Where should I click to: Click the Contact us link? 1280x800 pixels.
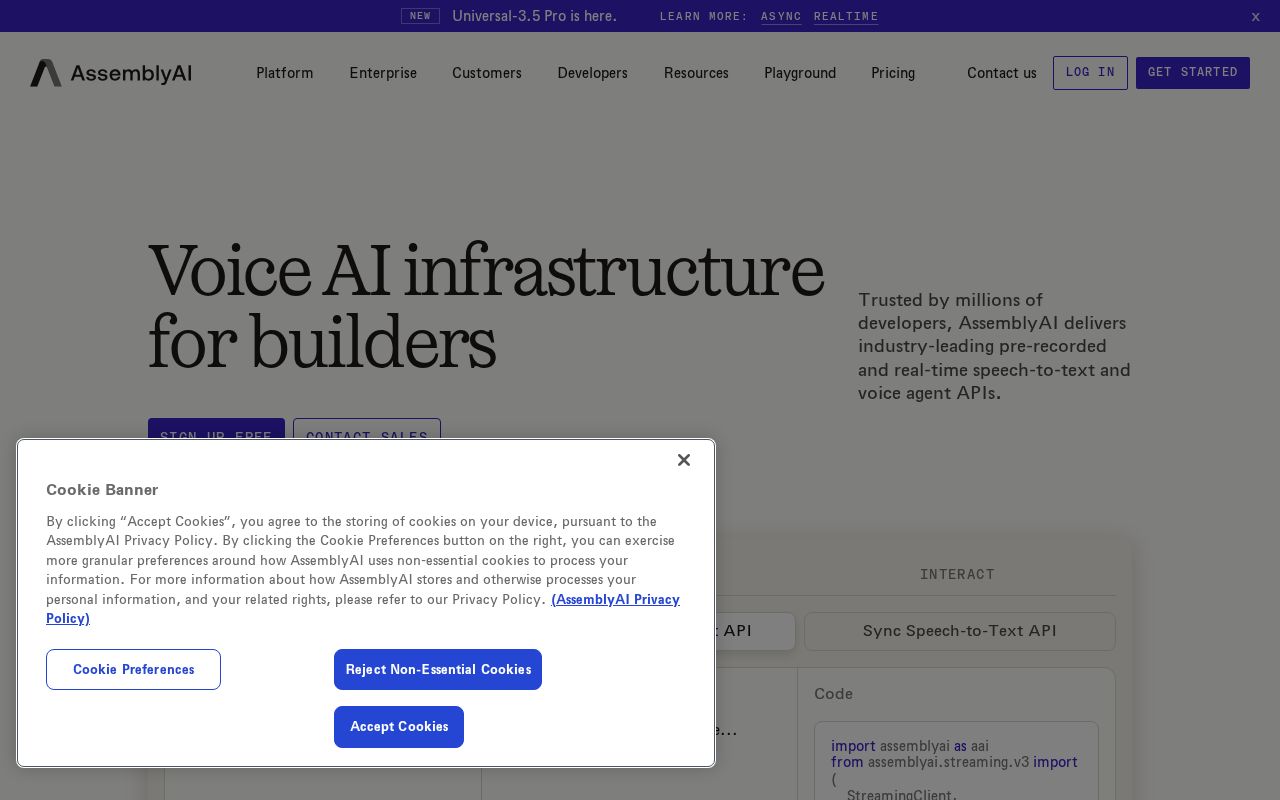pyautogui.click(x=1002, y=73)
